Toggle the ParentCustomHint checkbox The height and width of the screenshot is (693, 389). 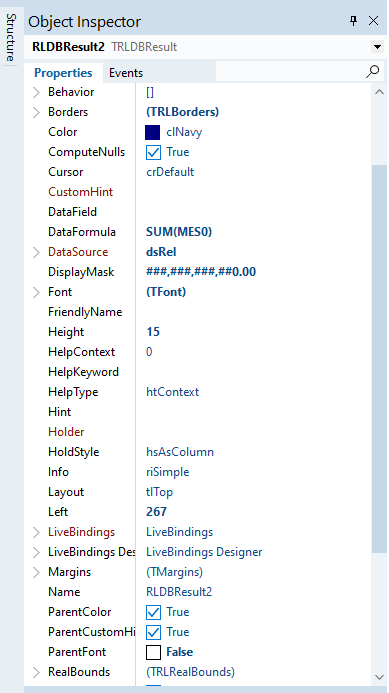tap(153, 632)
